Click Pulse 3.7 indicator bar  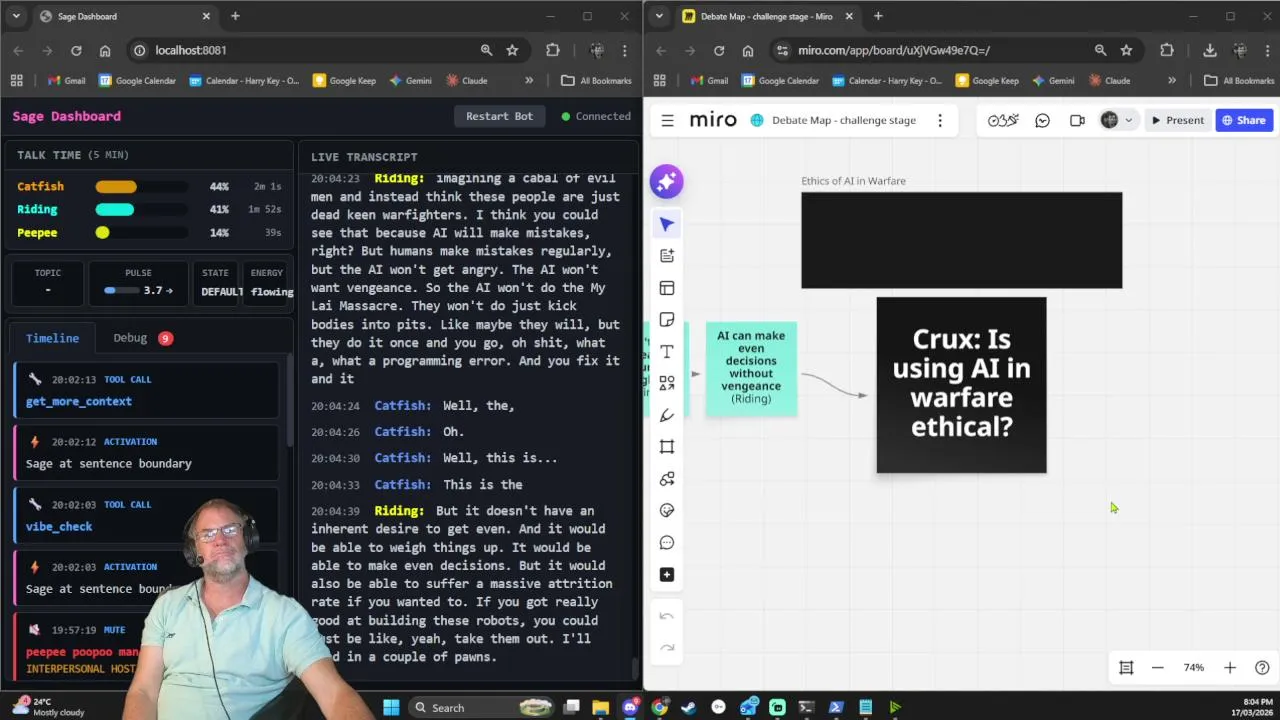(x=124, y=290)
